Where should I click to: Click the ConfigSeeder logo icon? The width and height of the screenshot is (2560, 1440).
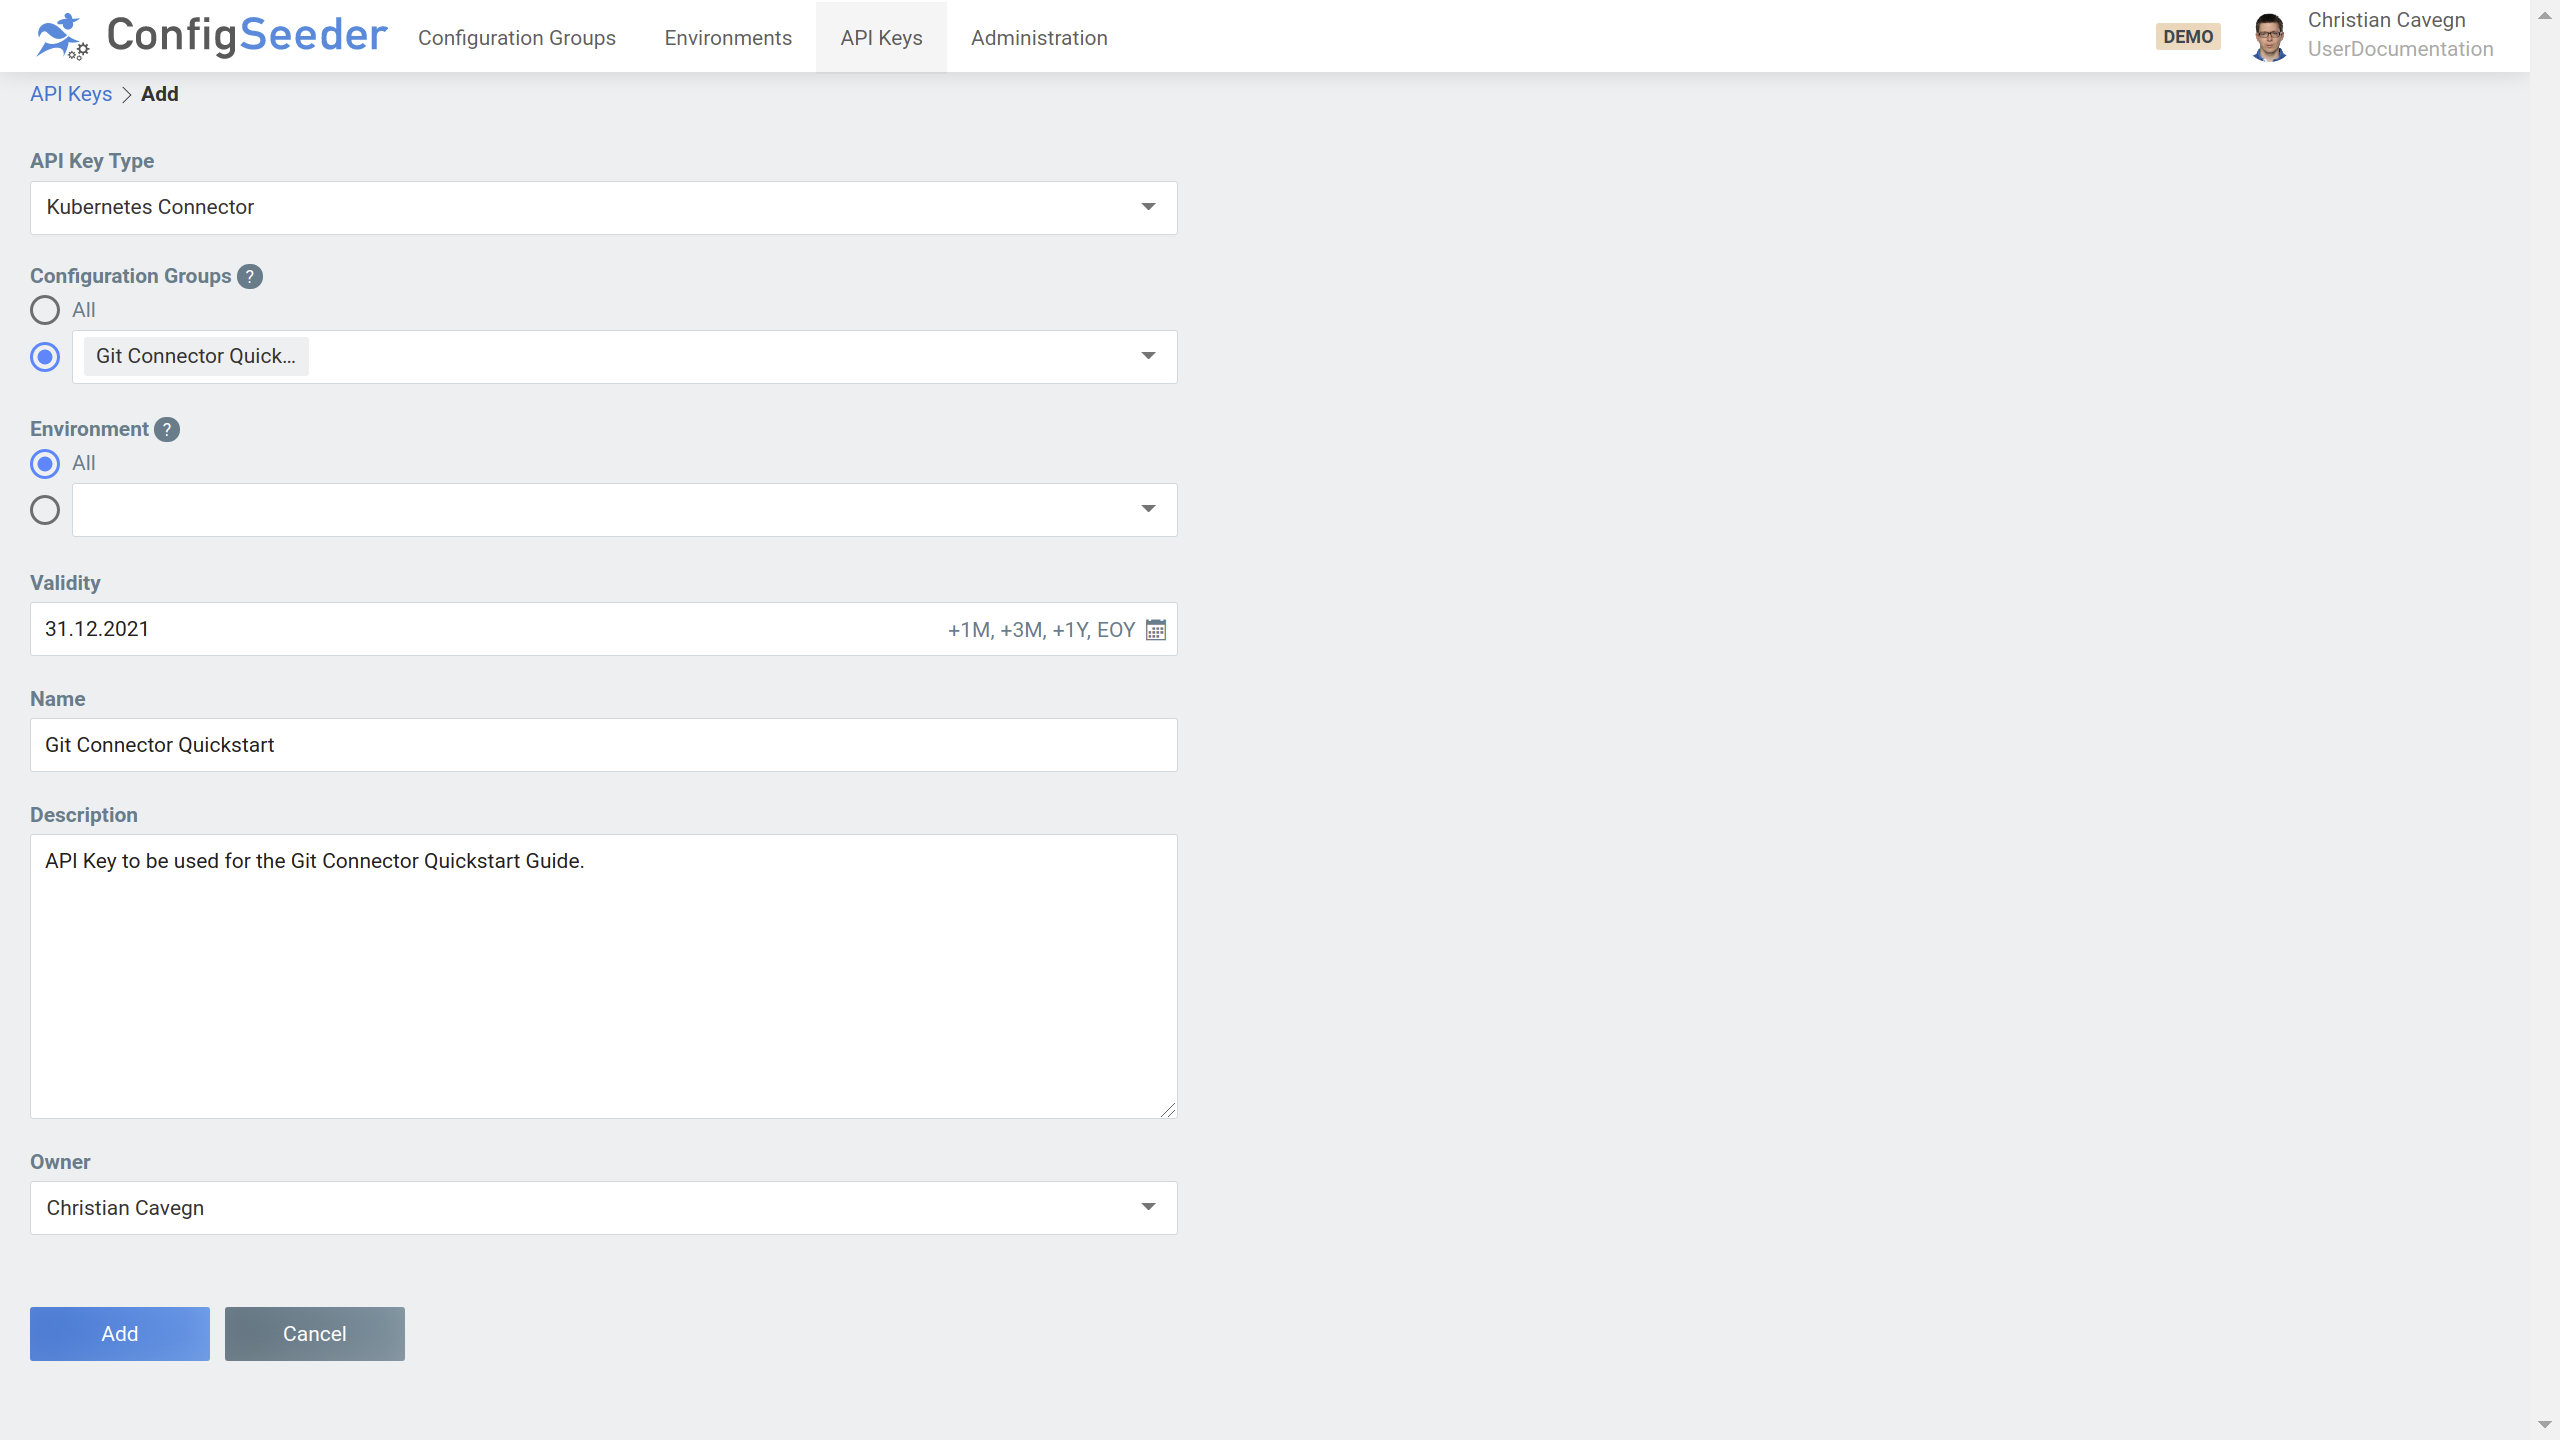coord(60,36)
